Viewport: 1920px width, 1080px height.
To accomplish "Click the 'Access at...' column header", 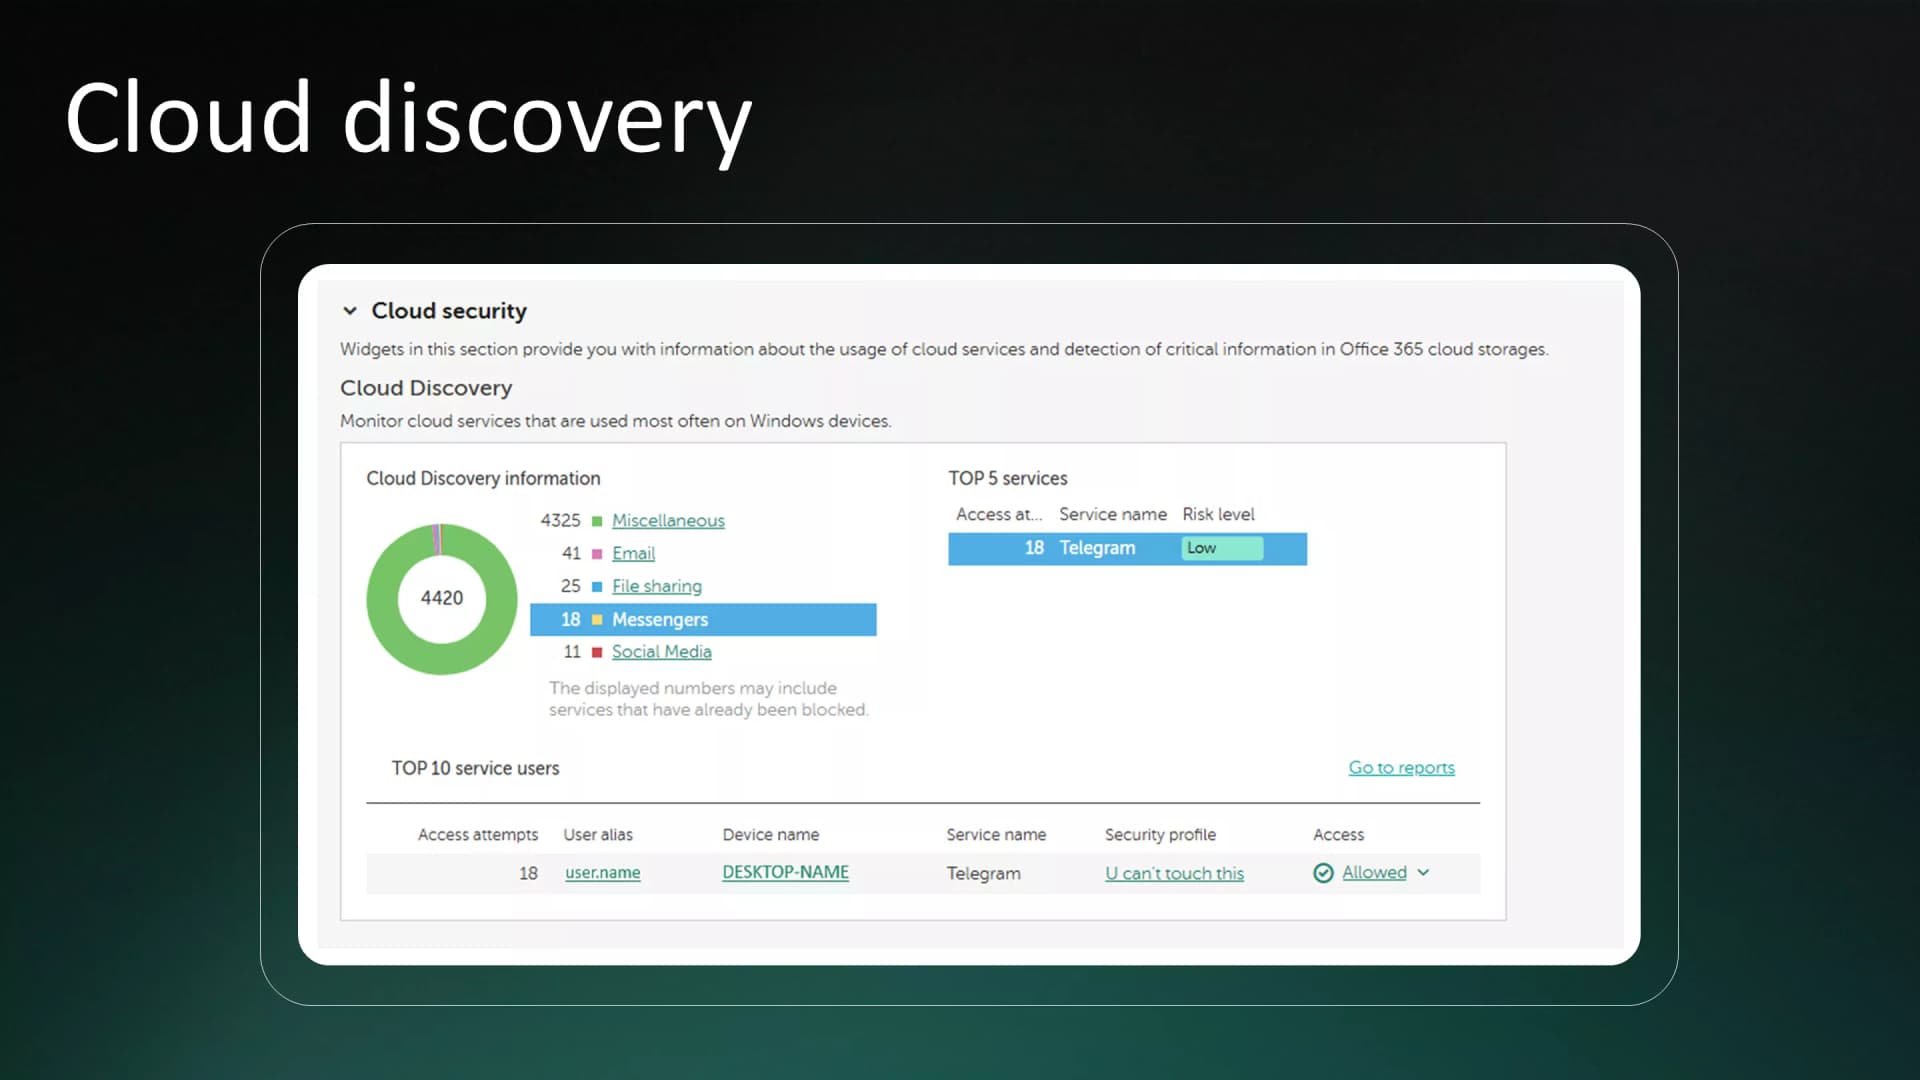I will click(999, 514).
